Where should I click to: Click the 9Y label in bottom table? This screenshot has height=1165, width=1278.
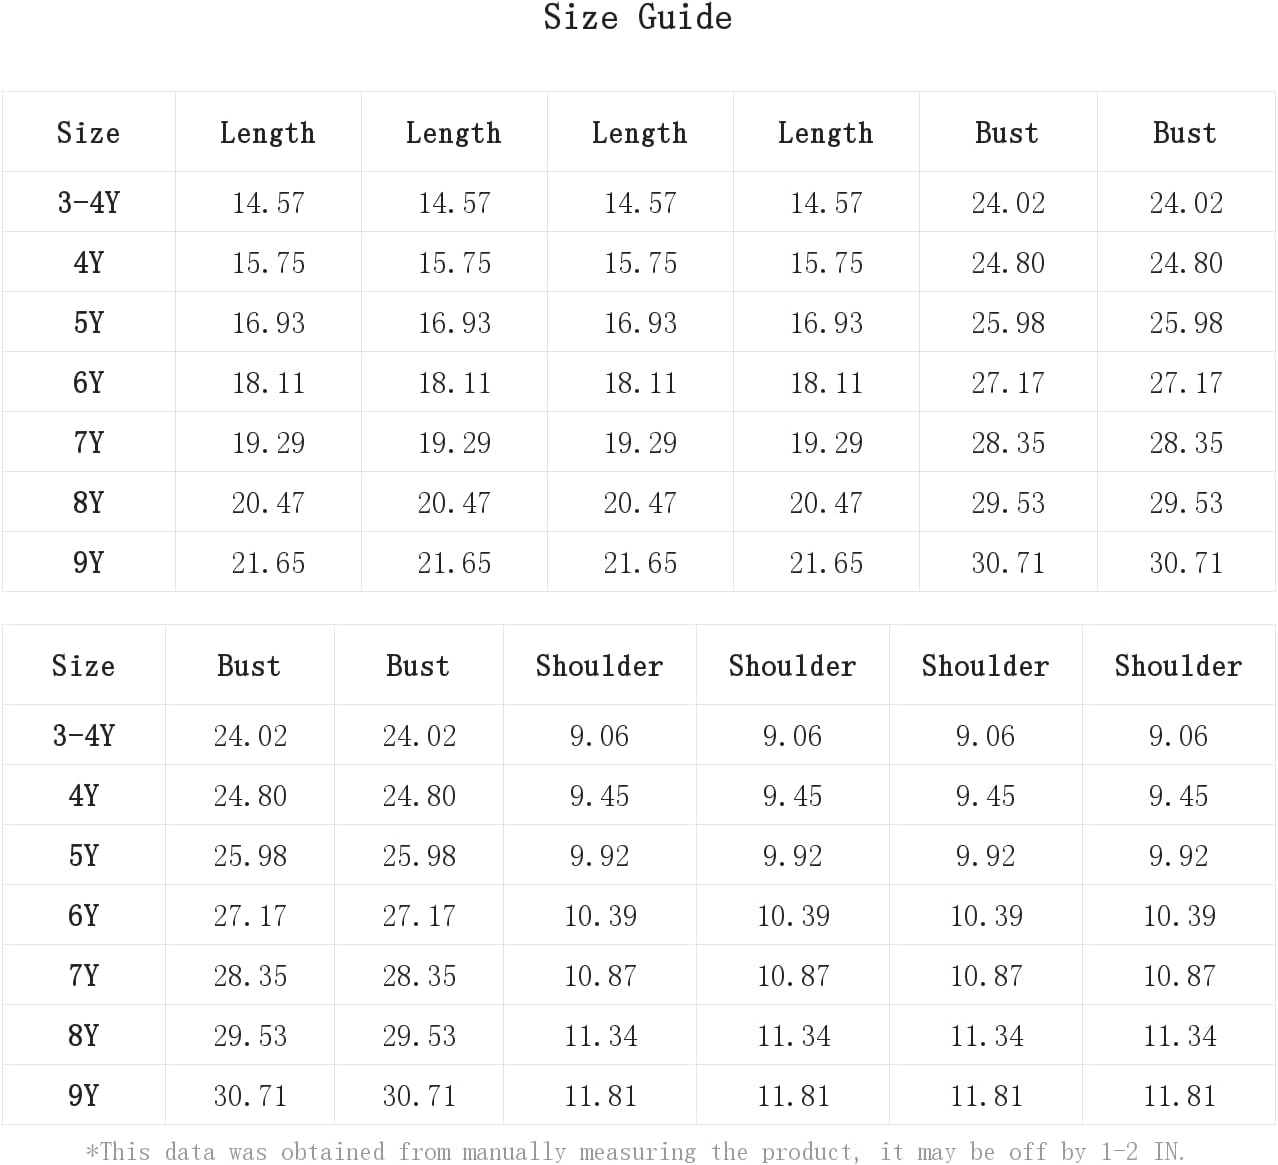[x=84, y=1096]
